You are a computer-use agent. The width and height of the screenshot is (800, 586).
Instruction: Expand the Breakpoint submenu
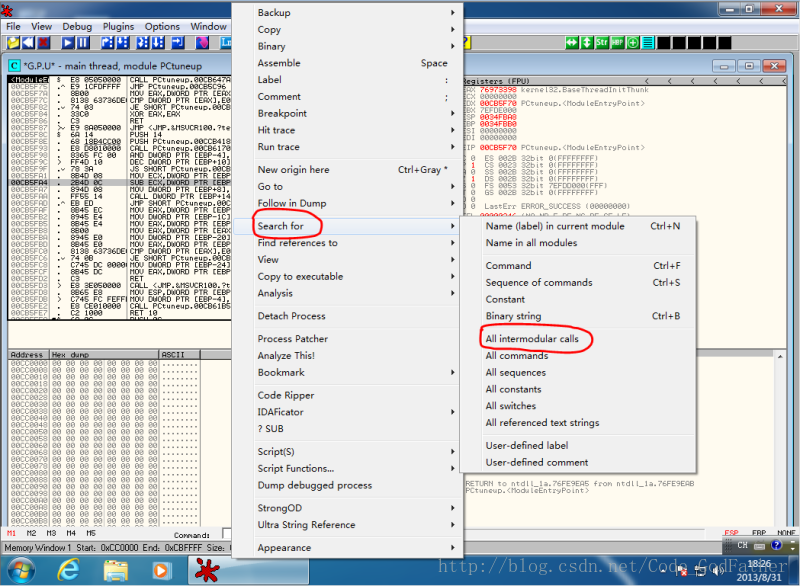coord(347,113)
